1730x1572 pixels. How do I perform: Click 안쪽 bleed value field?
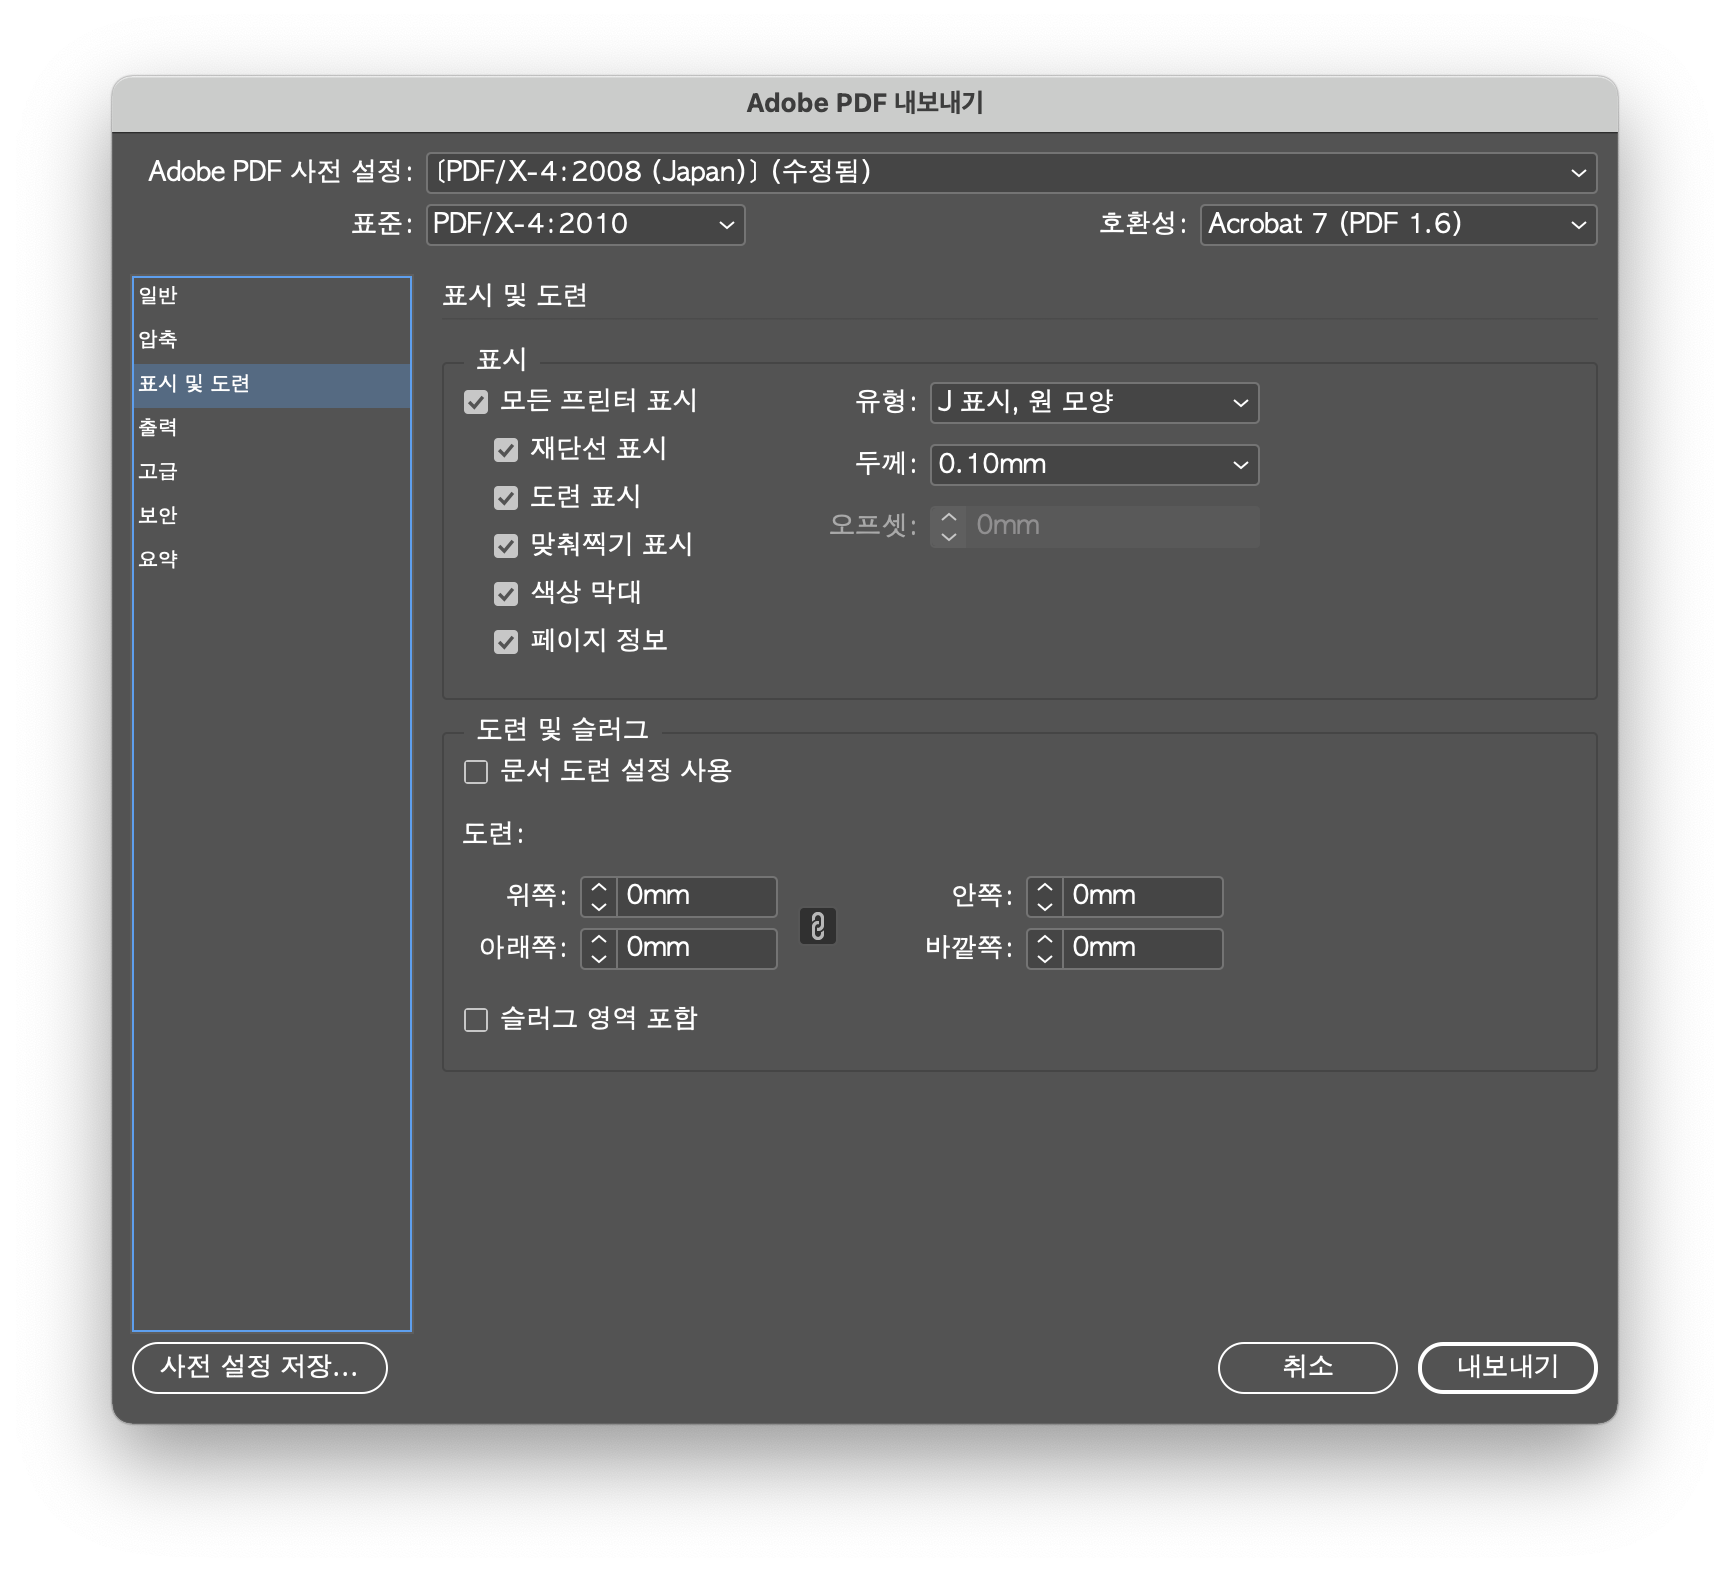1142,896
